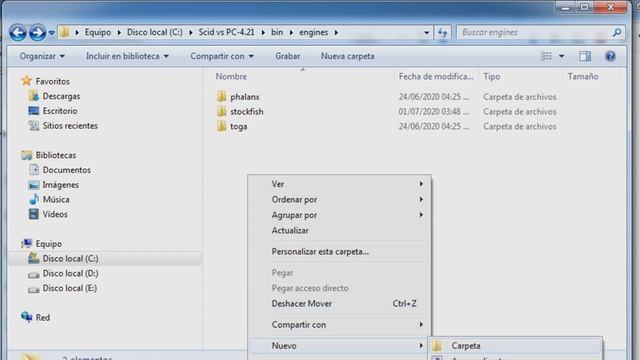
Task: Choose Deshacer Mover in context menu
Action: point(339,304)
